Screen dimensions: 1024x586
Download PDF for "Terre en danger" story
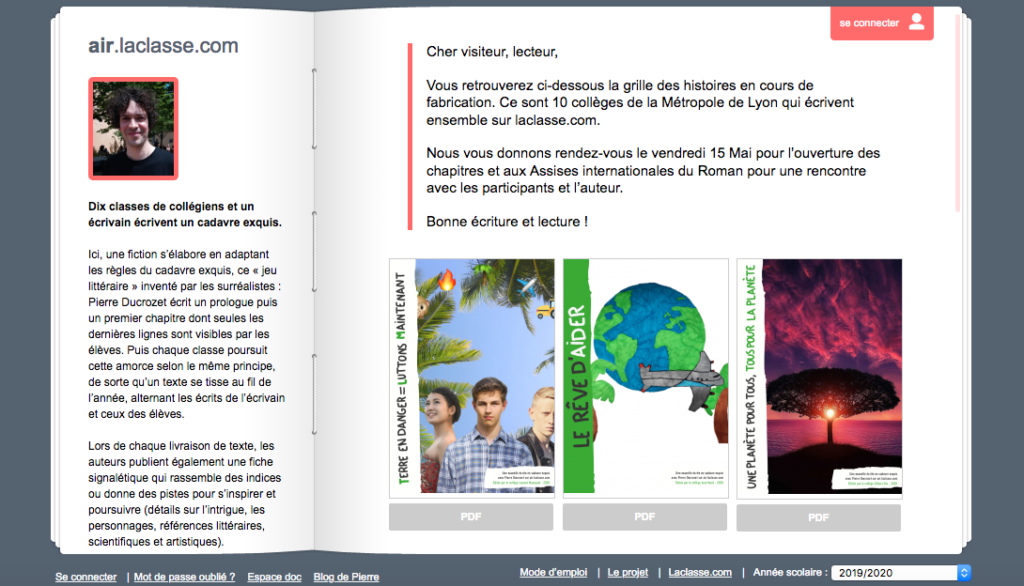(x=471, y=517)
